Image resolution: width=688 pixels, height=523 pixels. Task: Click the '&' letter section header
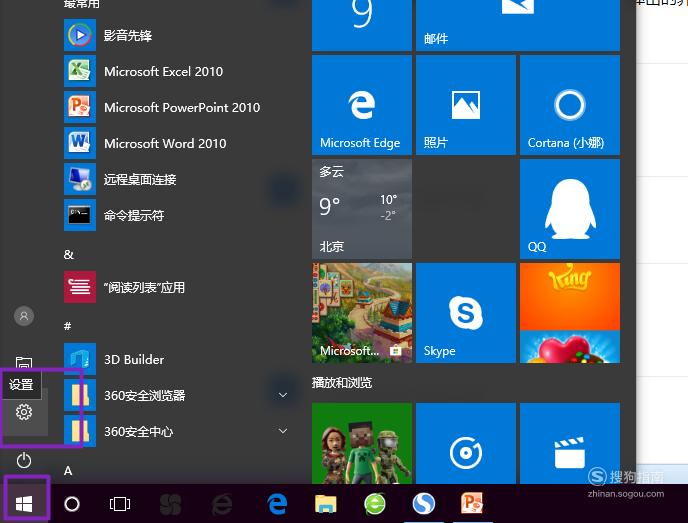tap(68, 254)
